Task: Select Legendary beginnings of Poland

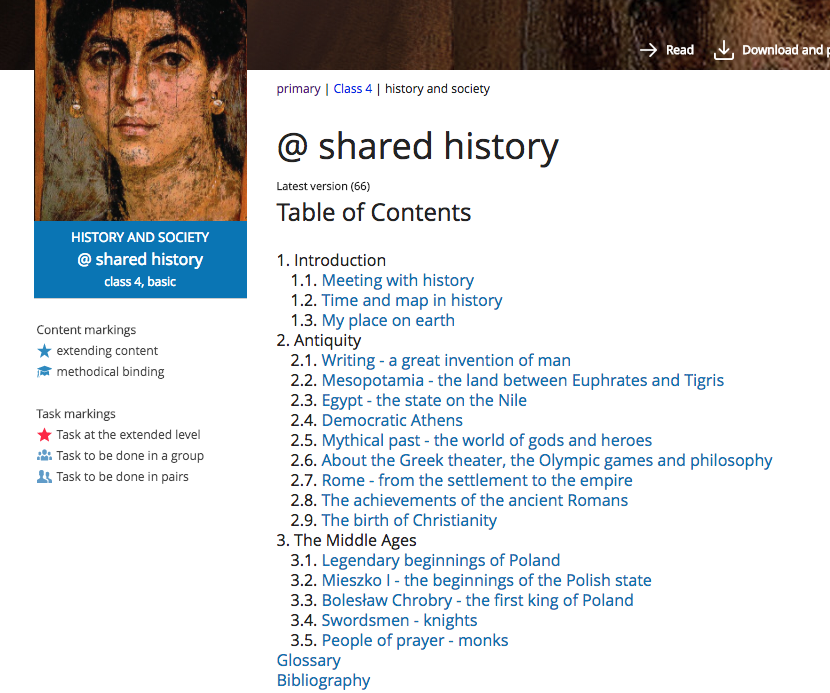Action: pos(441,560)
